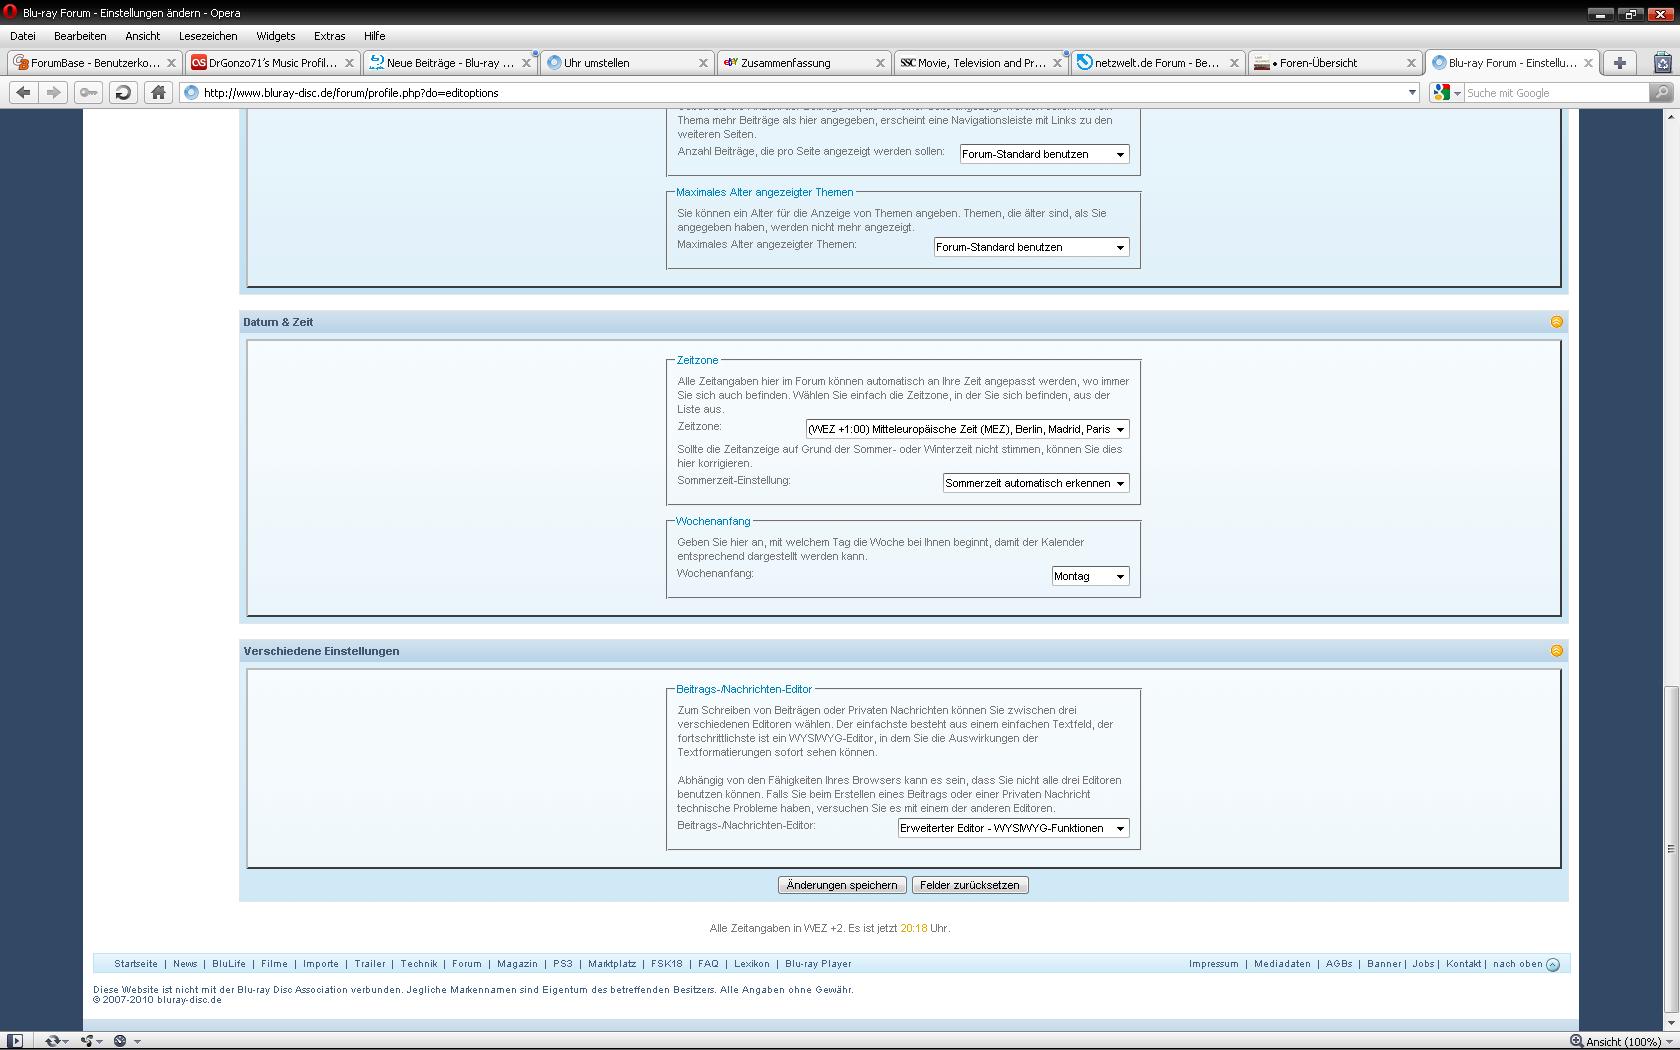Open the PS3 footer link
The width and height of the screenshot is (1680, 1050).
563,964
